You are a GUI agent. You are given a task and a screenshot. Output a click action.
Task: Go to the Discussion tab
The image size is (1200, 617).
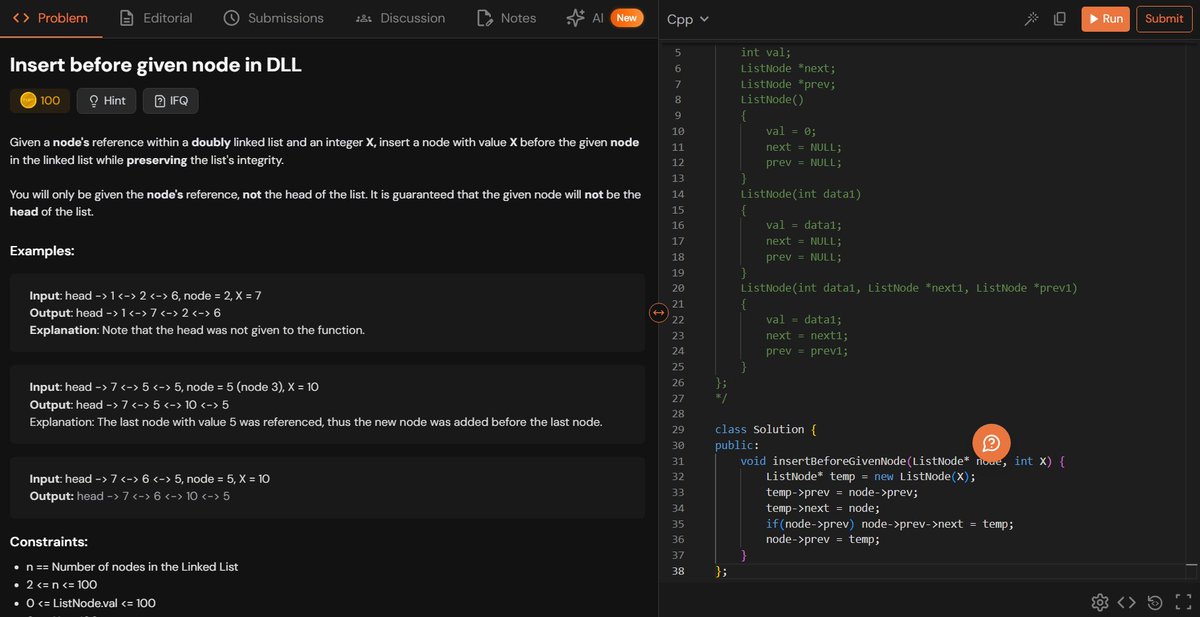point(400,18)
